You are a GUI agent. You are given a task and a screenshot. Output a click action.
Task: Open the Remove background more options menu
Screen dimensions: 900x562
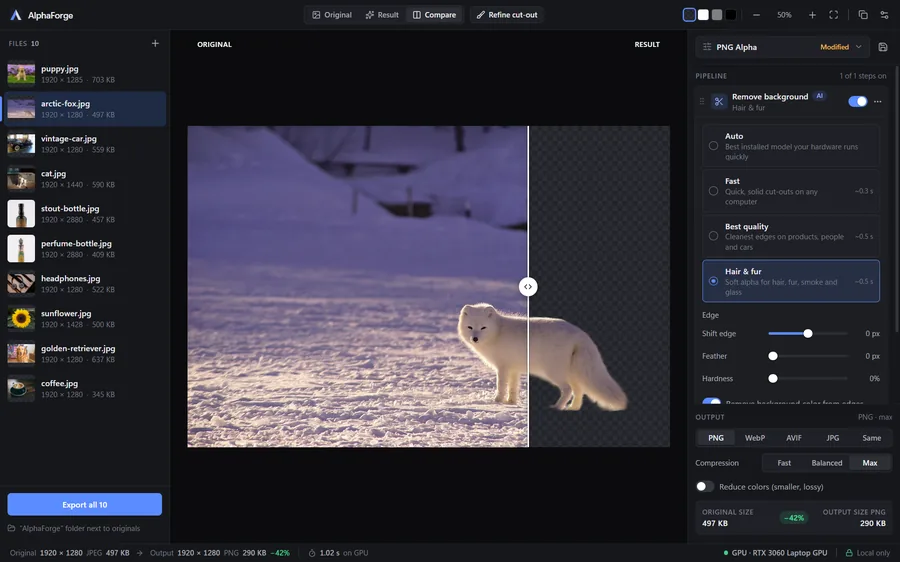tap(878, 102)
